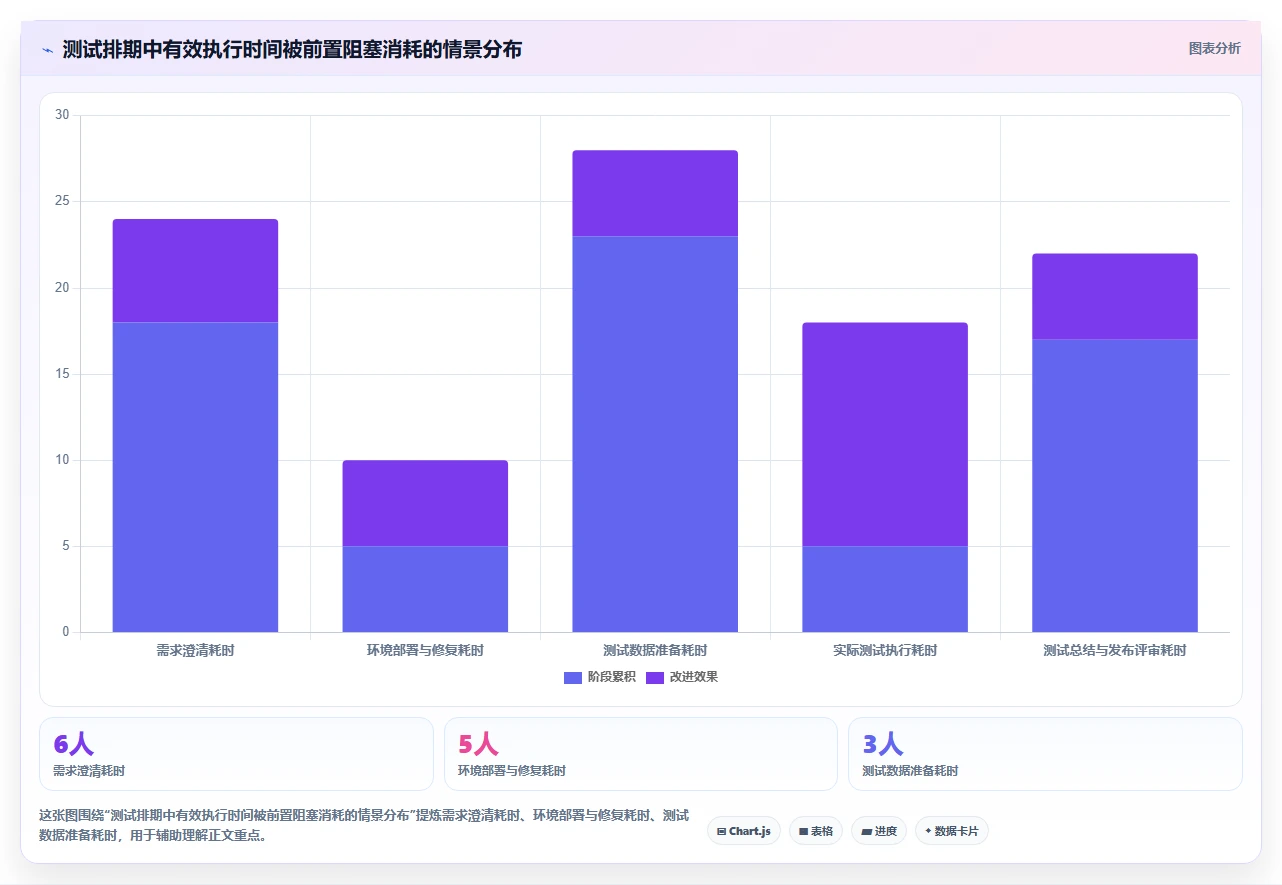Viewport: 1282px width, 885px height.
Task: Click the 6人 需求澄清耗时 stat card
Action: click(236, 754)
